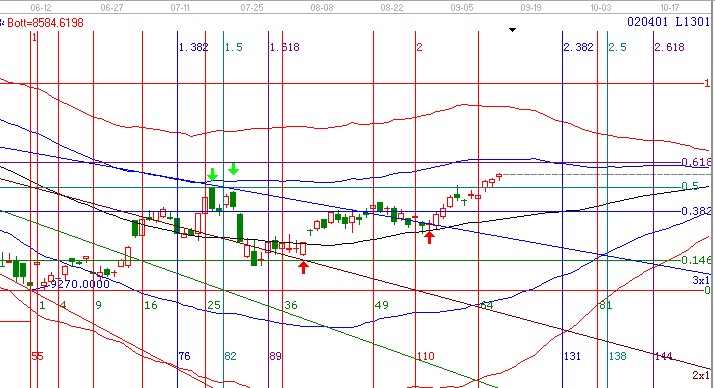Click the Bott=8584.6198 indicator text
The image size is (715, 388).
(x=44, y=22)
